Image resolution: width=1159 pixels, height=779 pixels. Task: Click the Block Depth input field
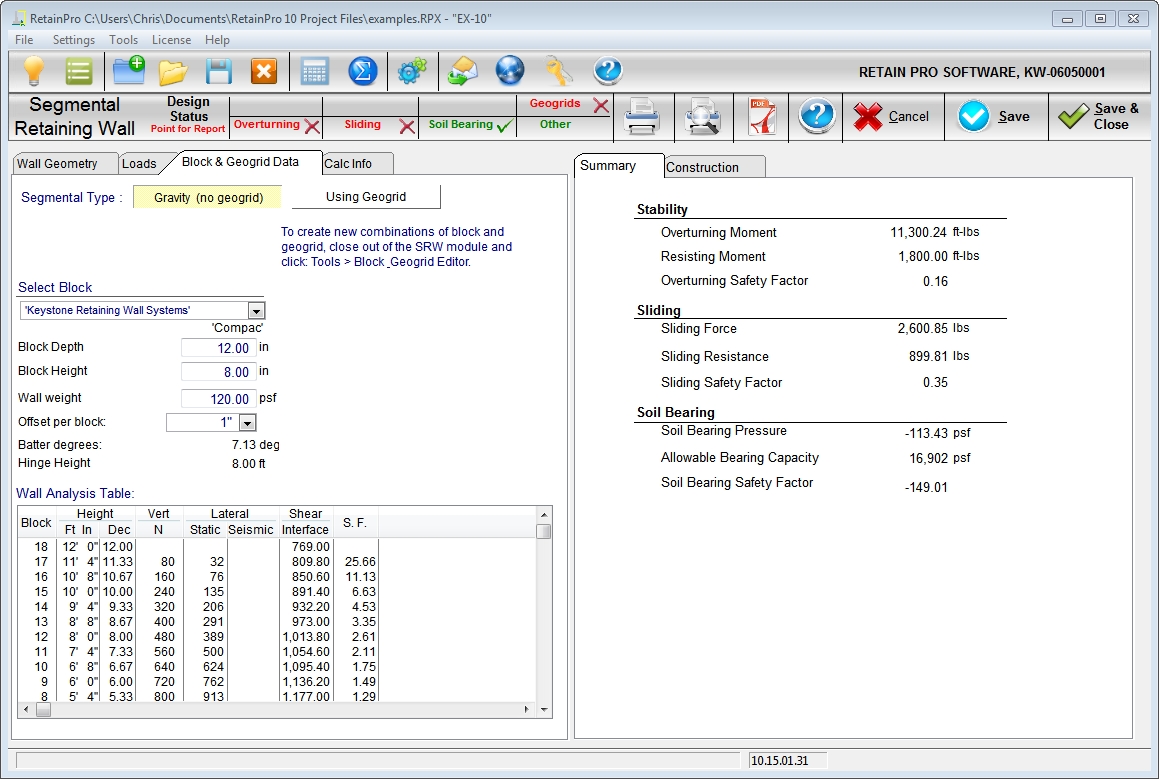pos(219,348)
